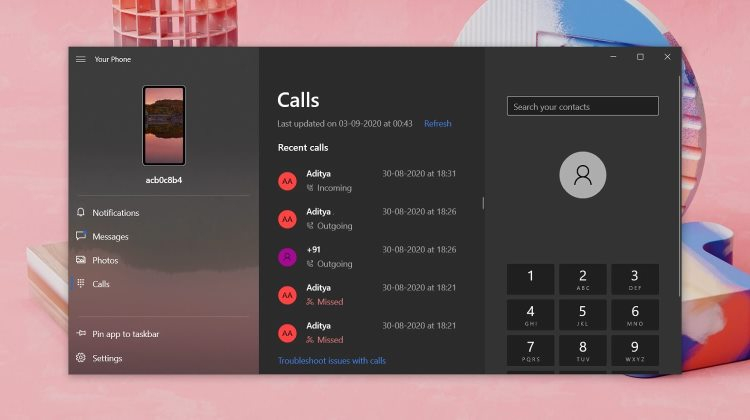The image size is (750, 420).
Task: Tap the 8 TUV dial key
Action: click(583, 350)
